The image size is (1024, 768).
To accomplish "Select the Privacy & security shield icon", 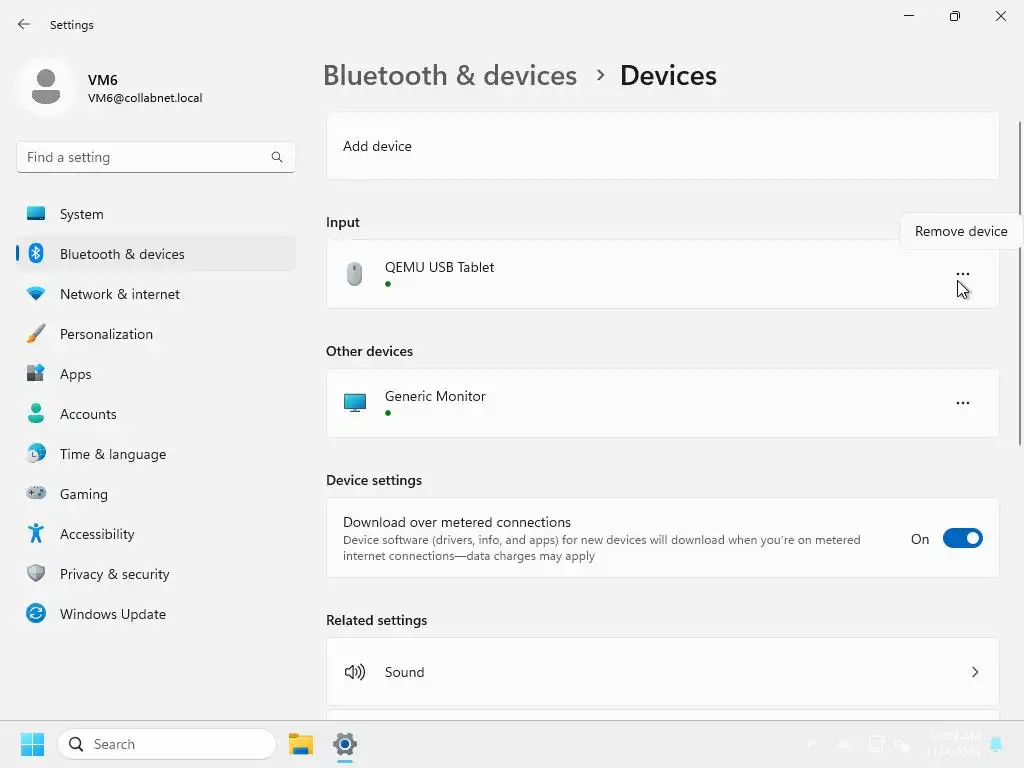I will click(36, 573).
